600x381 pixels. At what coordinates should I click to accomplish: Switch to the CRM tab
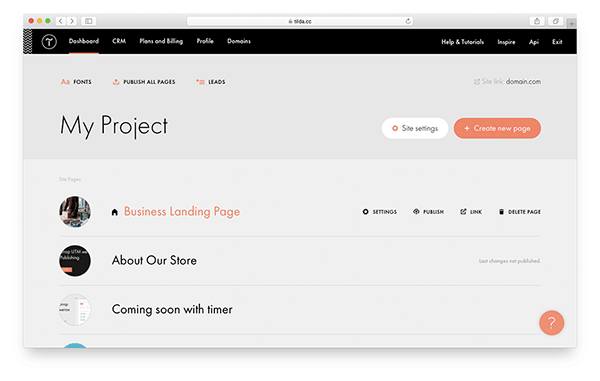[x=119, y=41]
